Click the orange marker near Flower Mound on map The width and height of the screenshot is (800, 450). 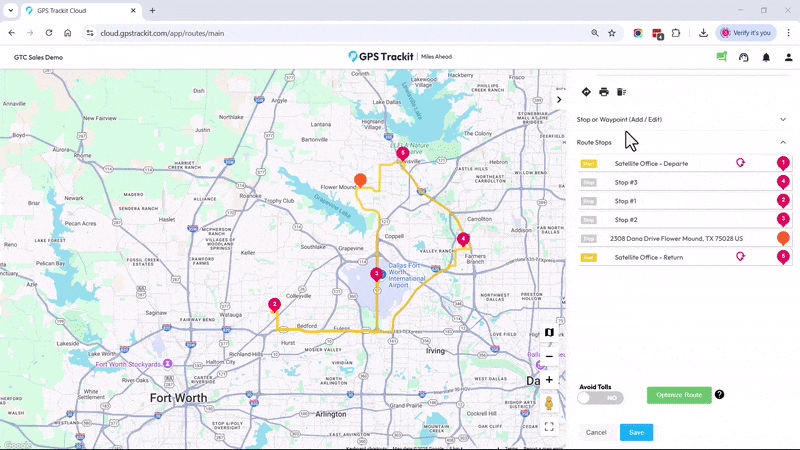360,180
